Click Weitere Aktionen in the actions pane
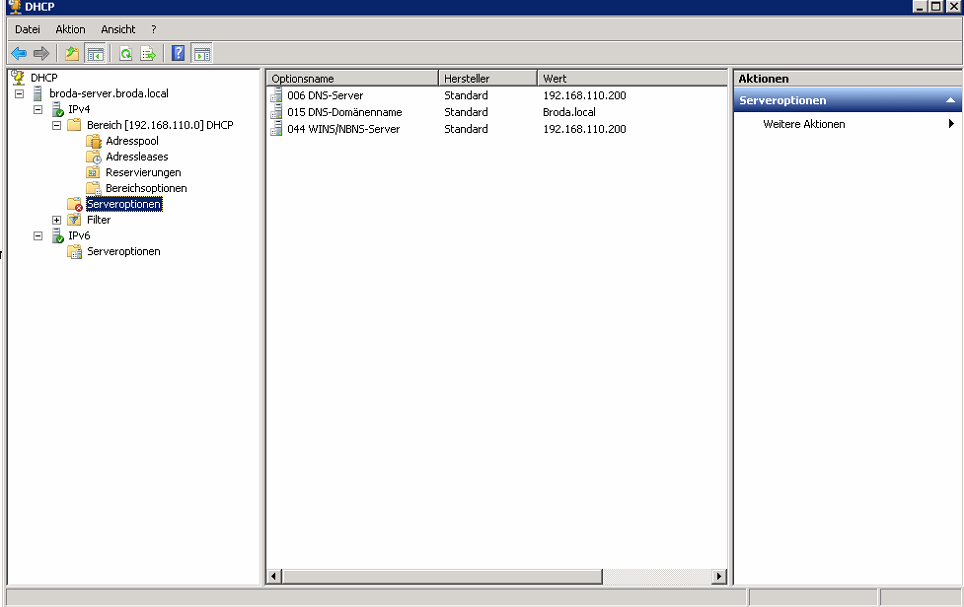Viewport: 964px width, 607px height. tap(804, 124)
